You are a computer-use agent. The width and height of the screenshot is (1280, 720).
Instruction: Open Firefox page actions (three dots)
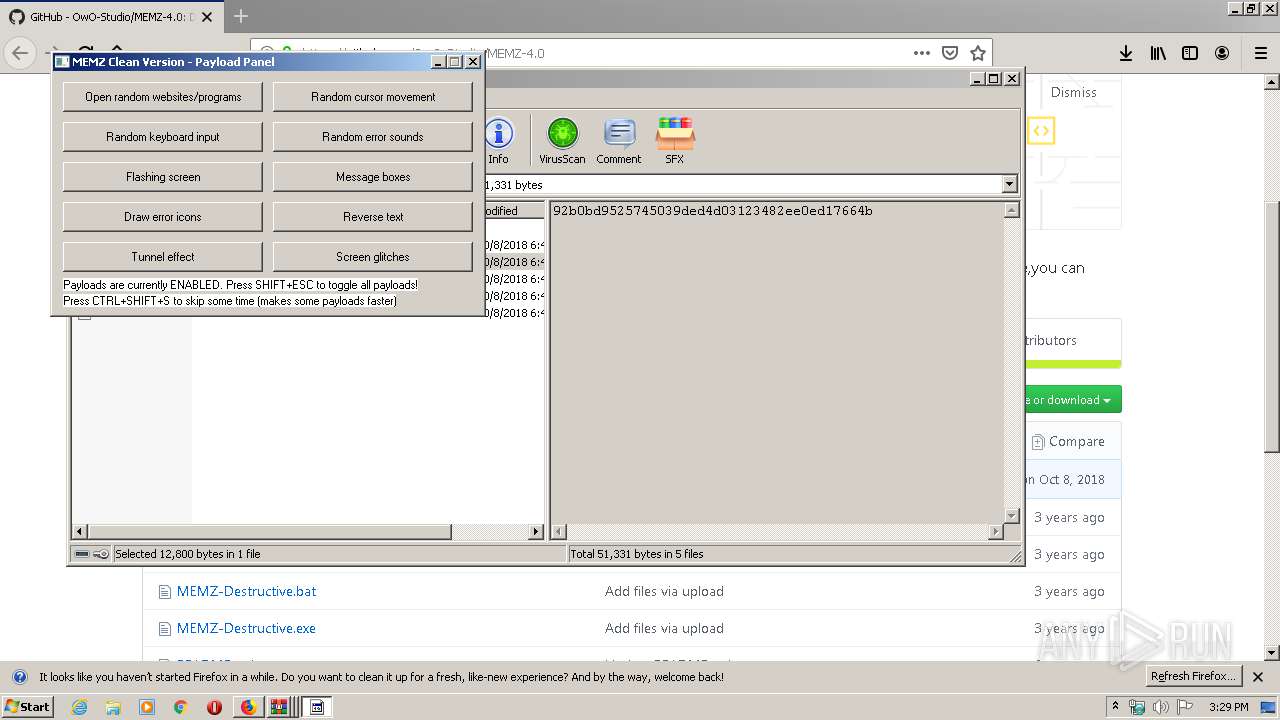click(921, 53)
